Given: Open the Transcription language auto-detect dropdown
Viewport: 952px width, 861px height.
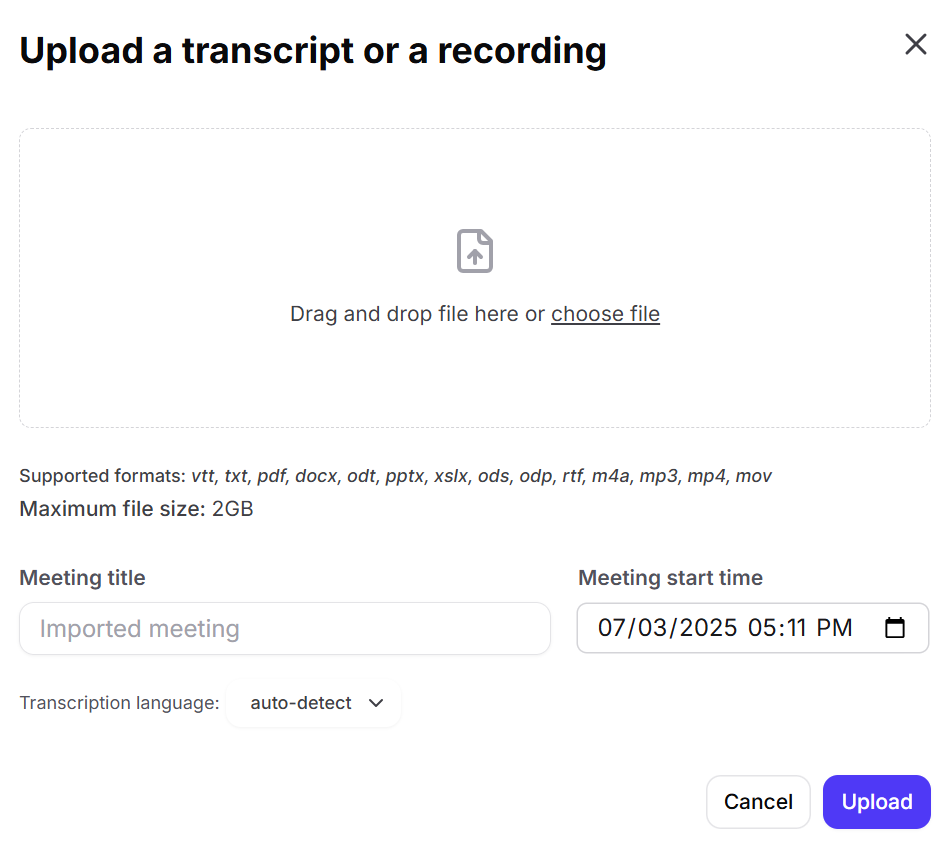Looking at the screenshot, I should click(x=314, y=703).
